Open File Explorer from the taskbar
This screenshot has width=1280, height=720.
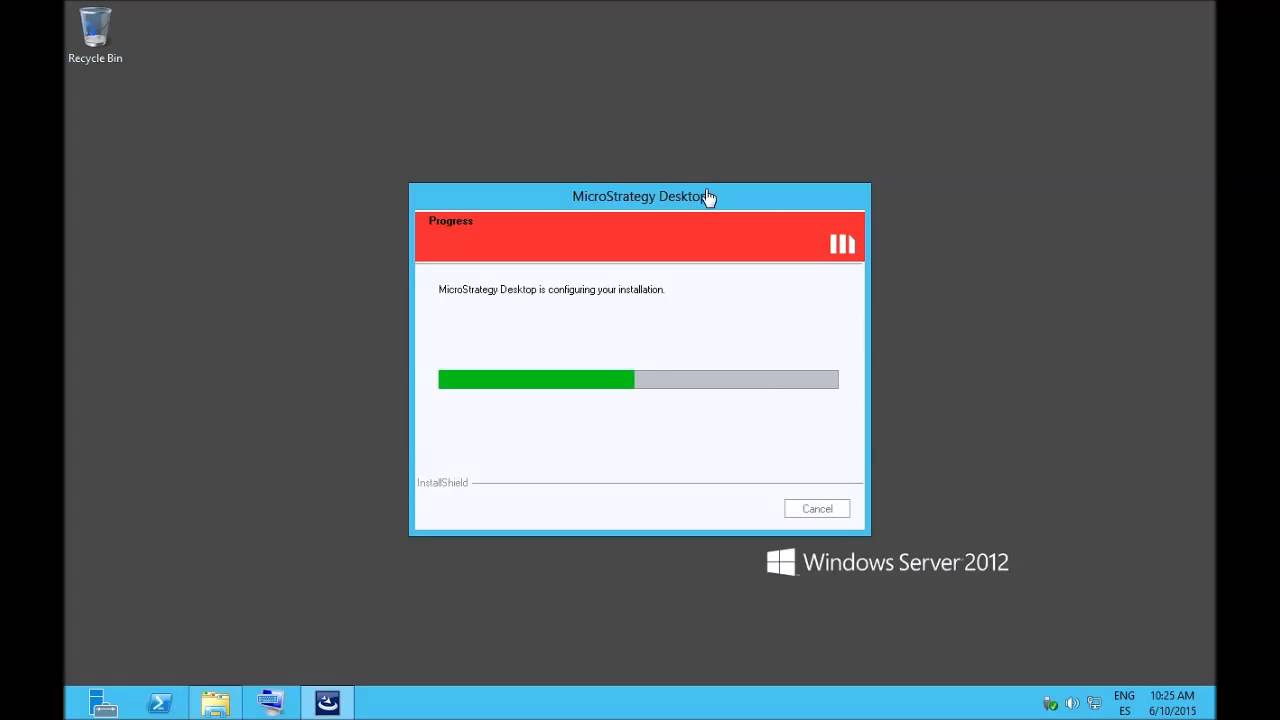tap(215, 703)
